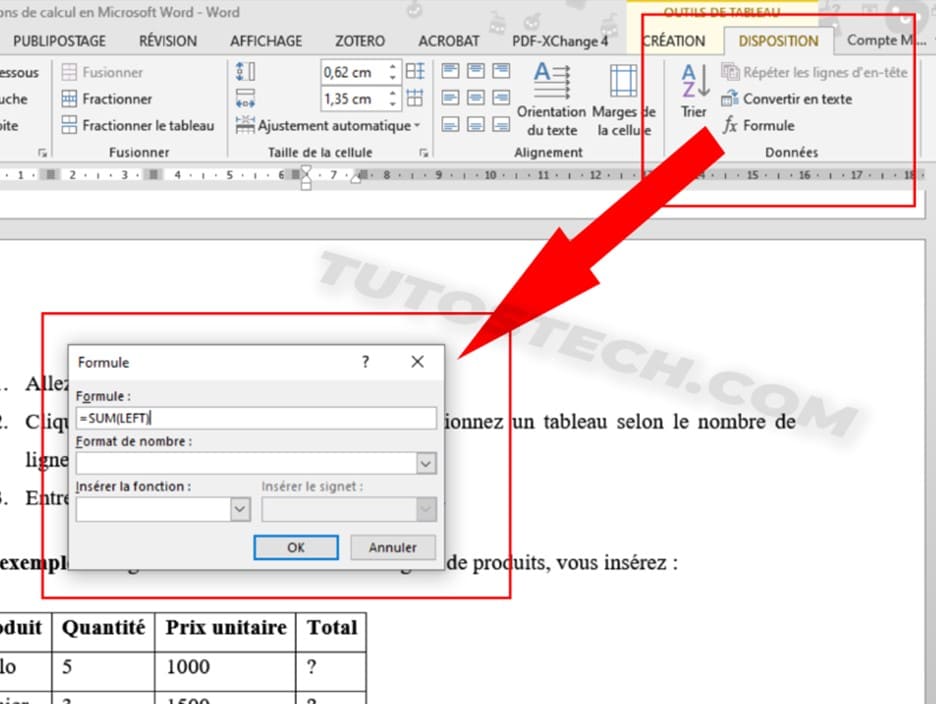The height and width of the screenshot is (704, 936).
Task: Switch to the CRÉATION ribbon tab
Action: 675,41
